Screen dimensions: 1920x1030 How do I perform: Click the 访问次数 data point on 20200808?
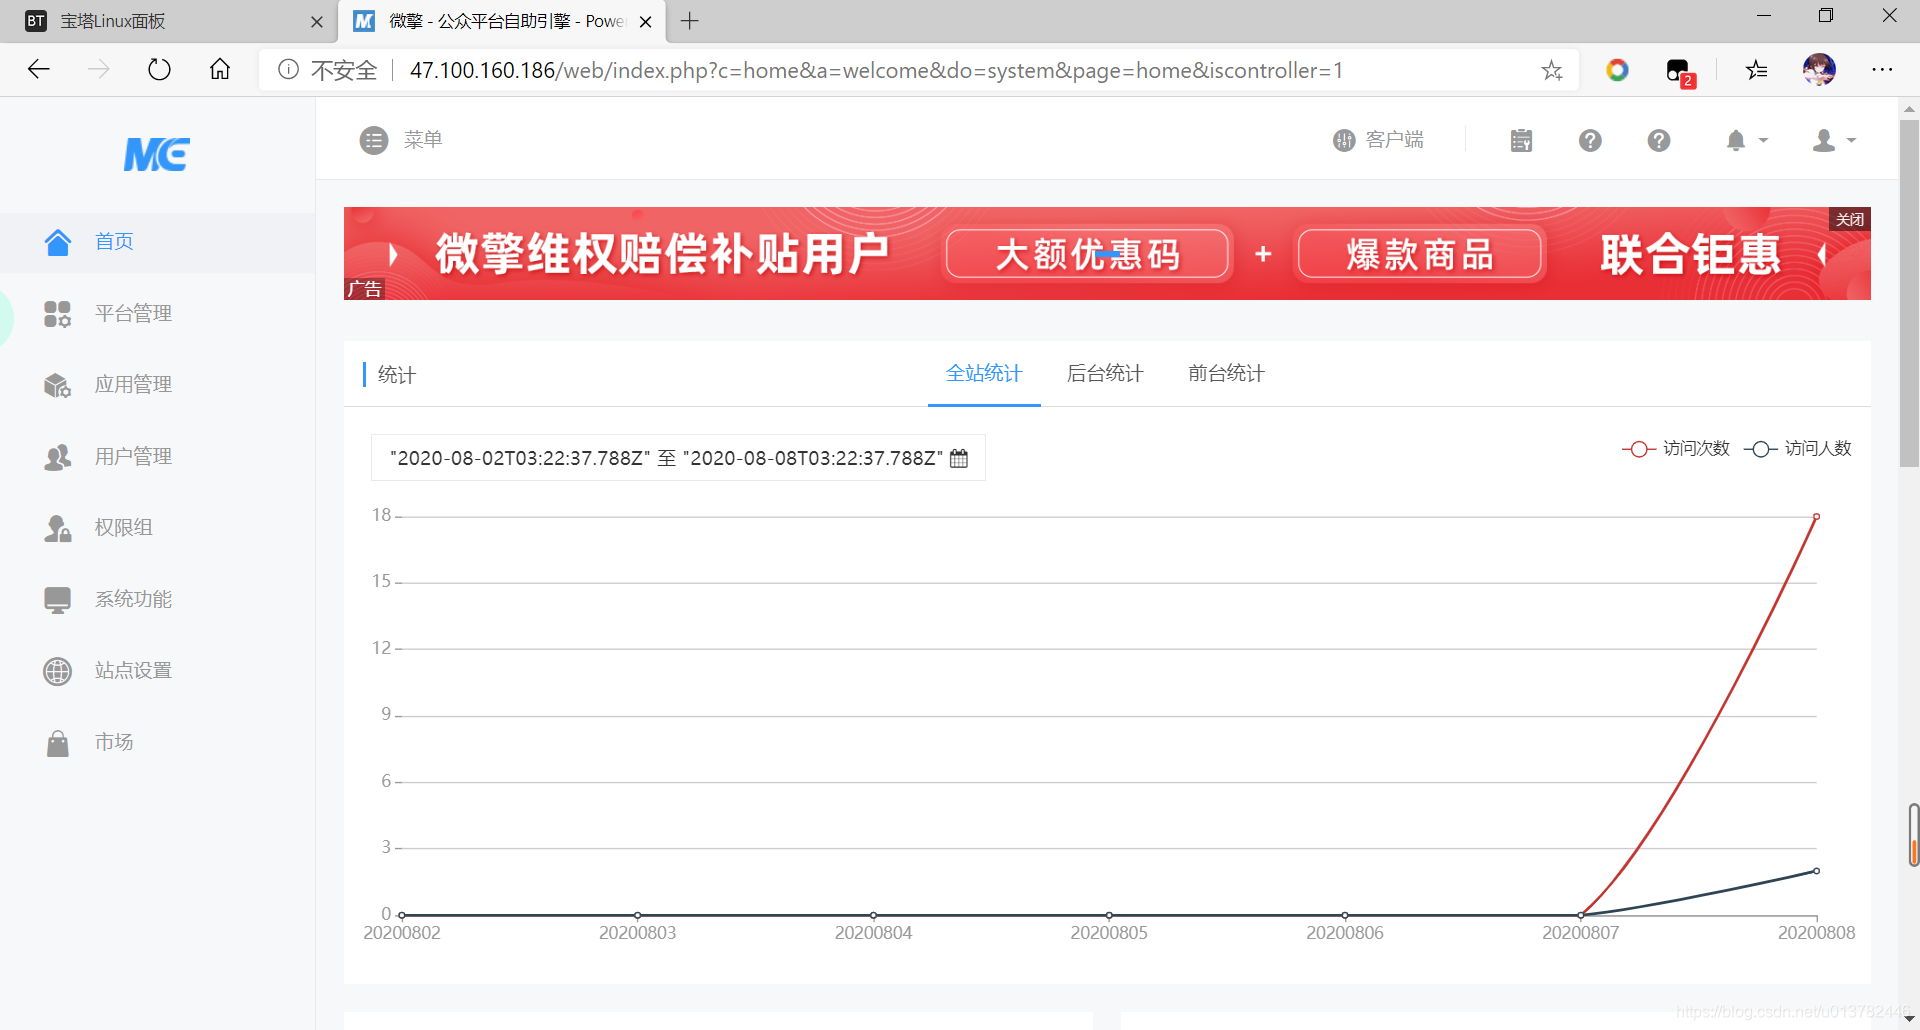(x=1816, y=517)
